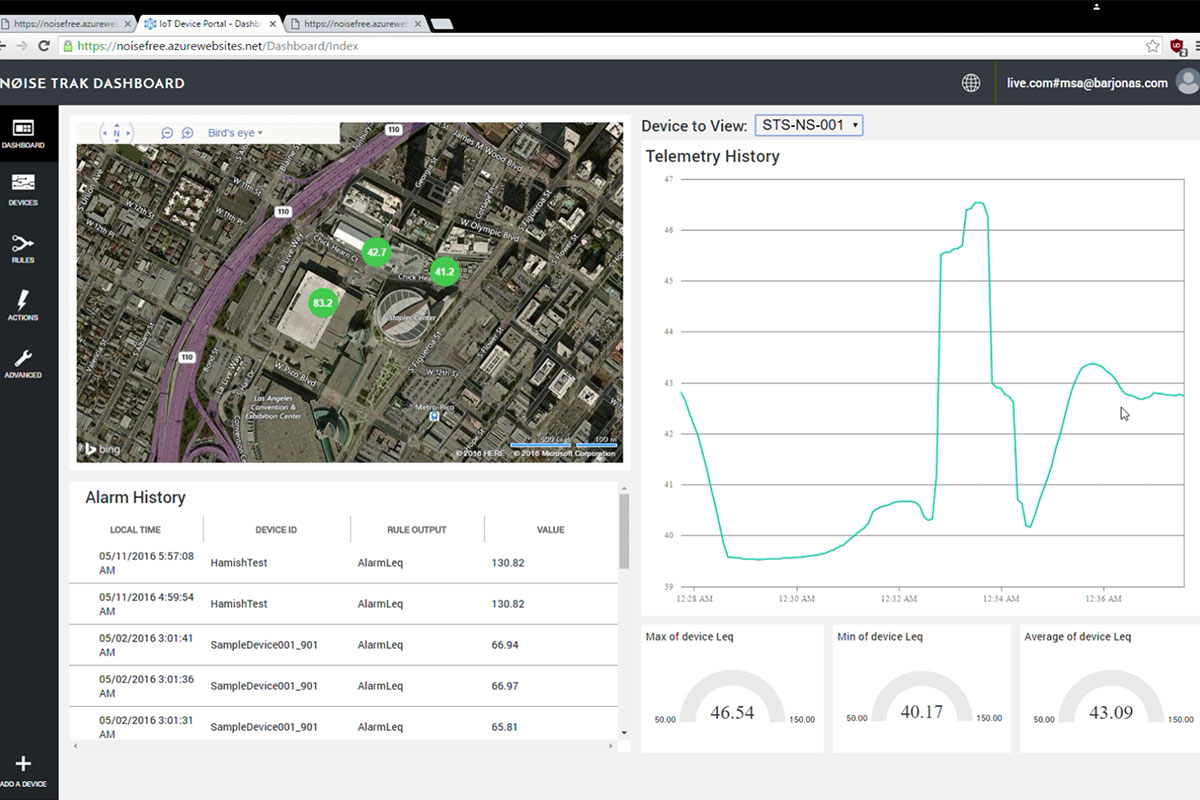Switch to the third noisefree browser tab

(355, 23)
